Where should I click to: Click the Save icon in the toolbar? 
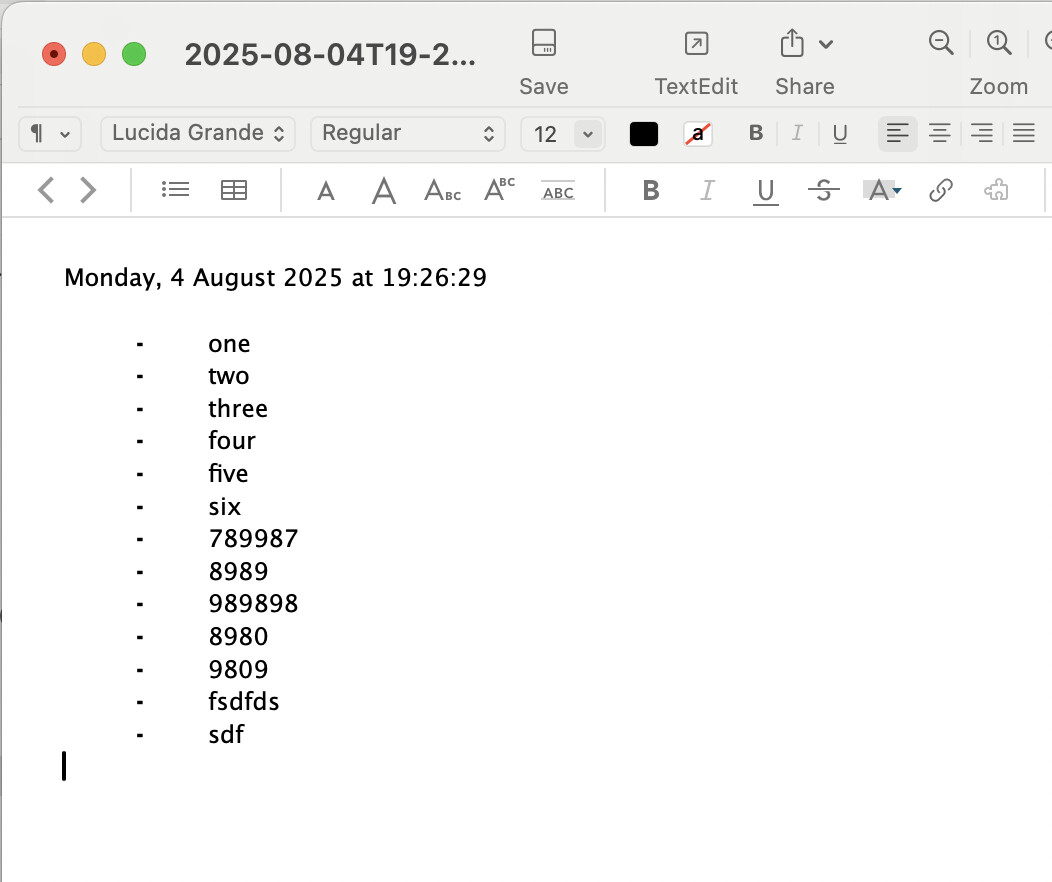click(543, 44)
